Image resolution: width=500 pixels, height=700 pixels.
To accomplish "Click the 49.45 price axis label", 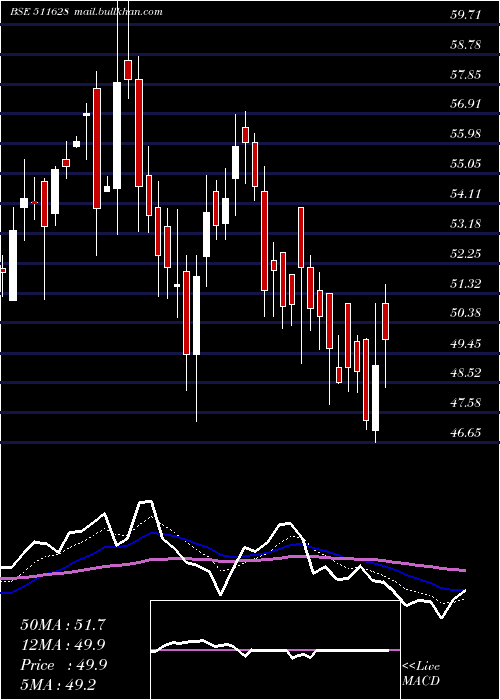I will (465, 343).
